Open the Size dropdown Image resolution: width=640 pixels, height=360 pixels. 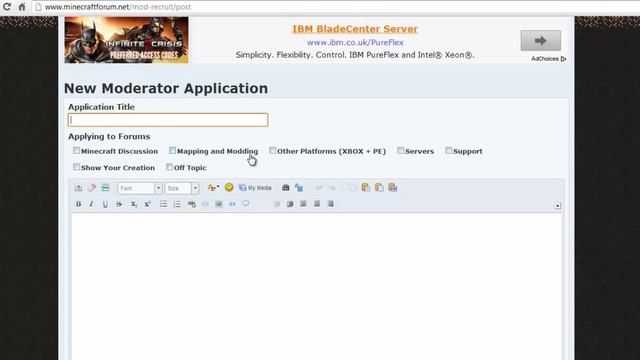(x=182, y=188)
